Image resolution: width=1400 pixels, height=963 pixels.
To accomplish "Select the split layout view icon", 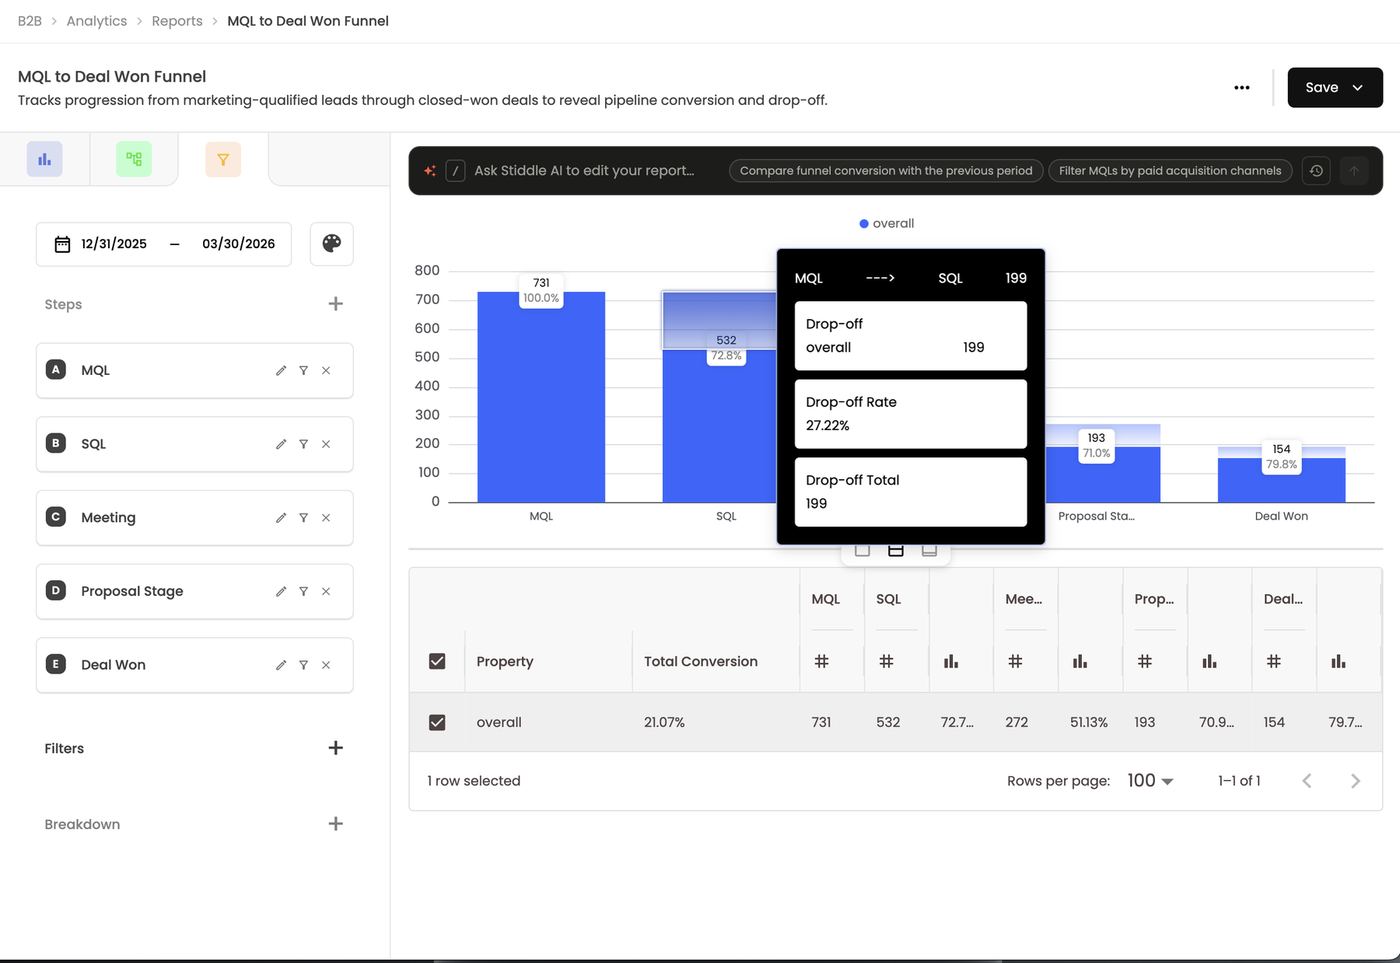I will pos(896,550).
